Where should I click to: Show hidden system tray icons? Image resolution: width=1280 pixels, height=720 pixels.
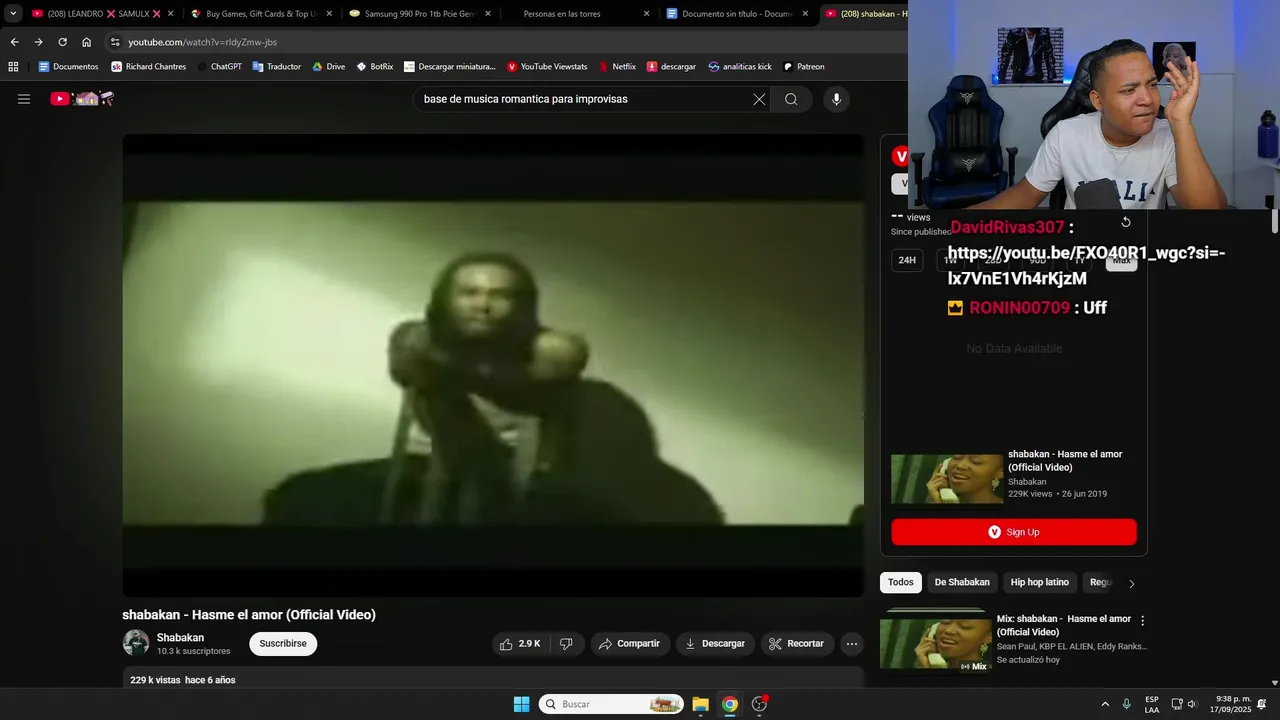point(1105,704)
